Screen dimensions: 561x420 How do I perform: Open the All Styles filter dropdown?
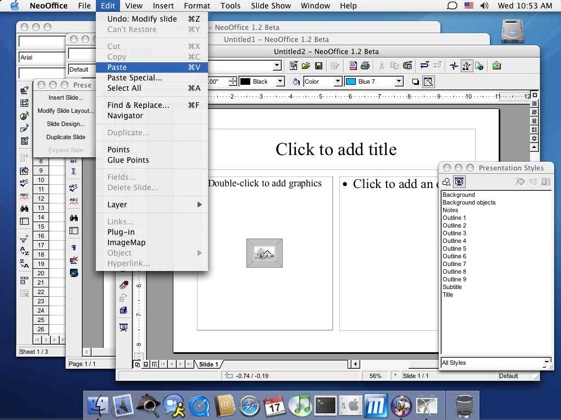(496, 363)
